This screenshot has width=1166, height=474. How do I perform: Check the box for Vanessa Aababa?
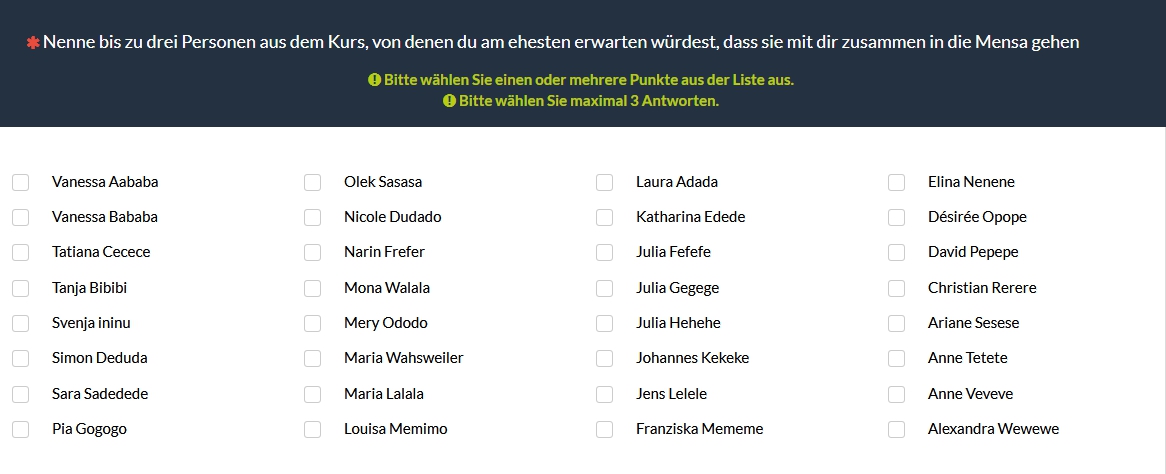coord(20,182)
